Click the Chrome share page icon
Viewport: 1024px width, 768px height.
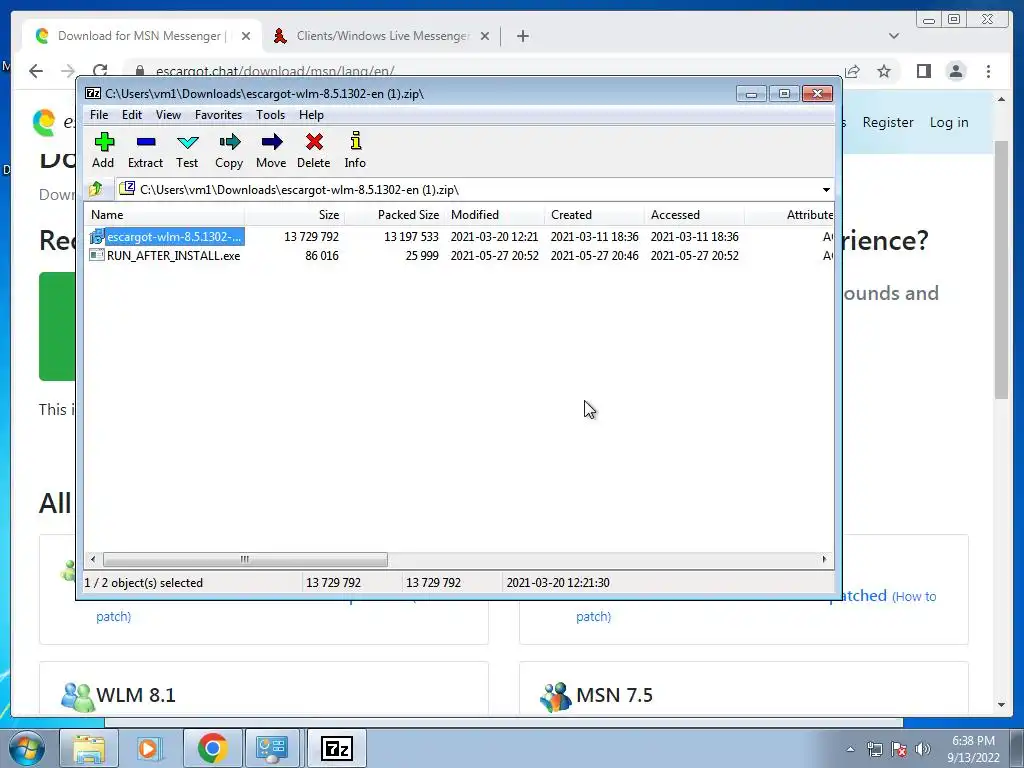pos(852,71)
